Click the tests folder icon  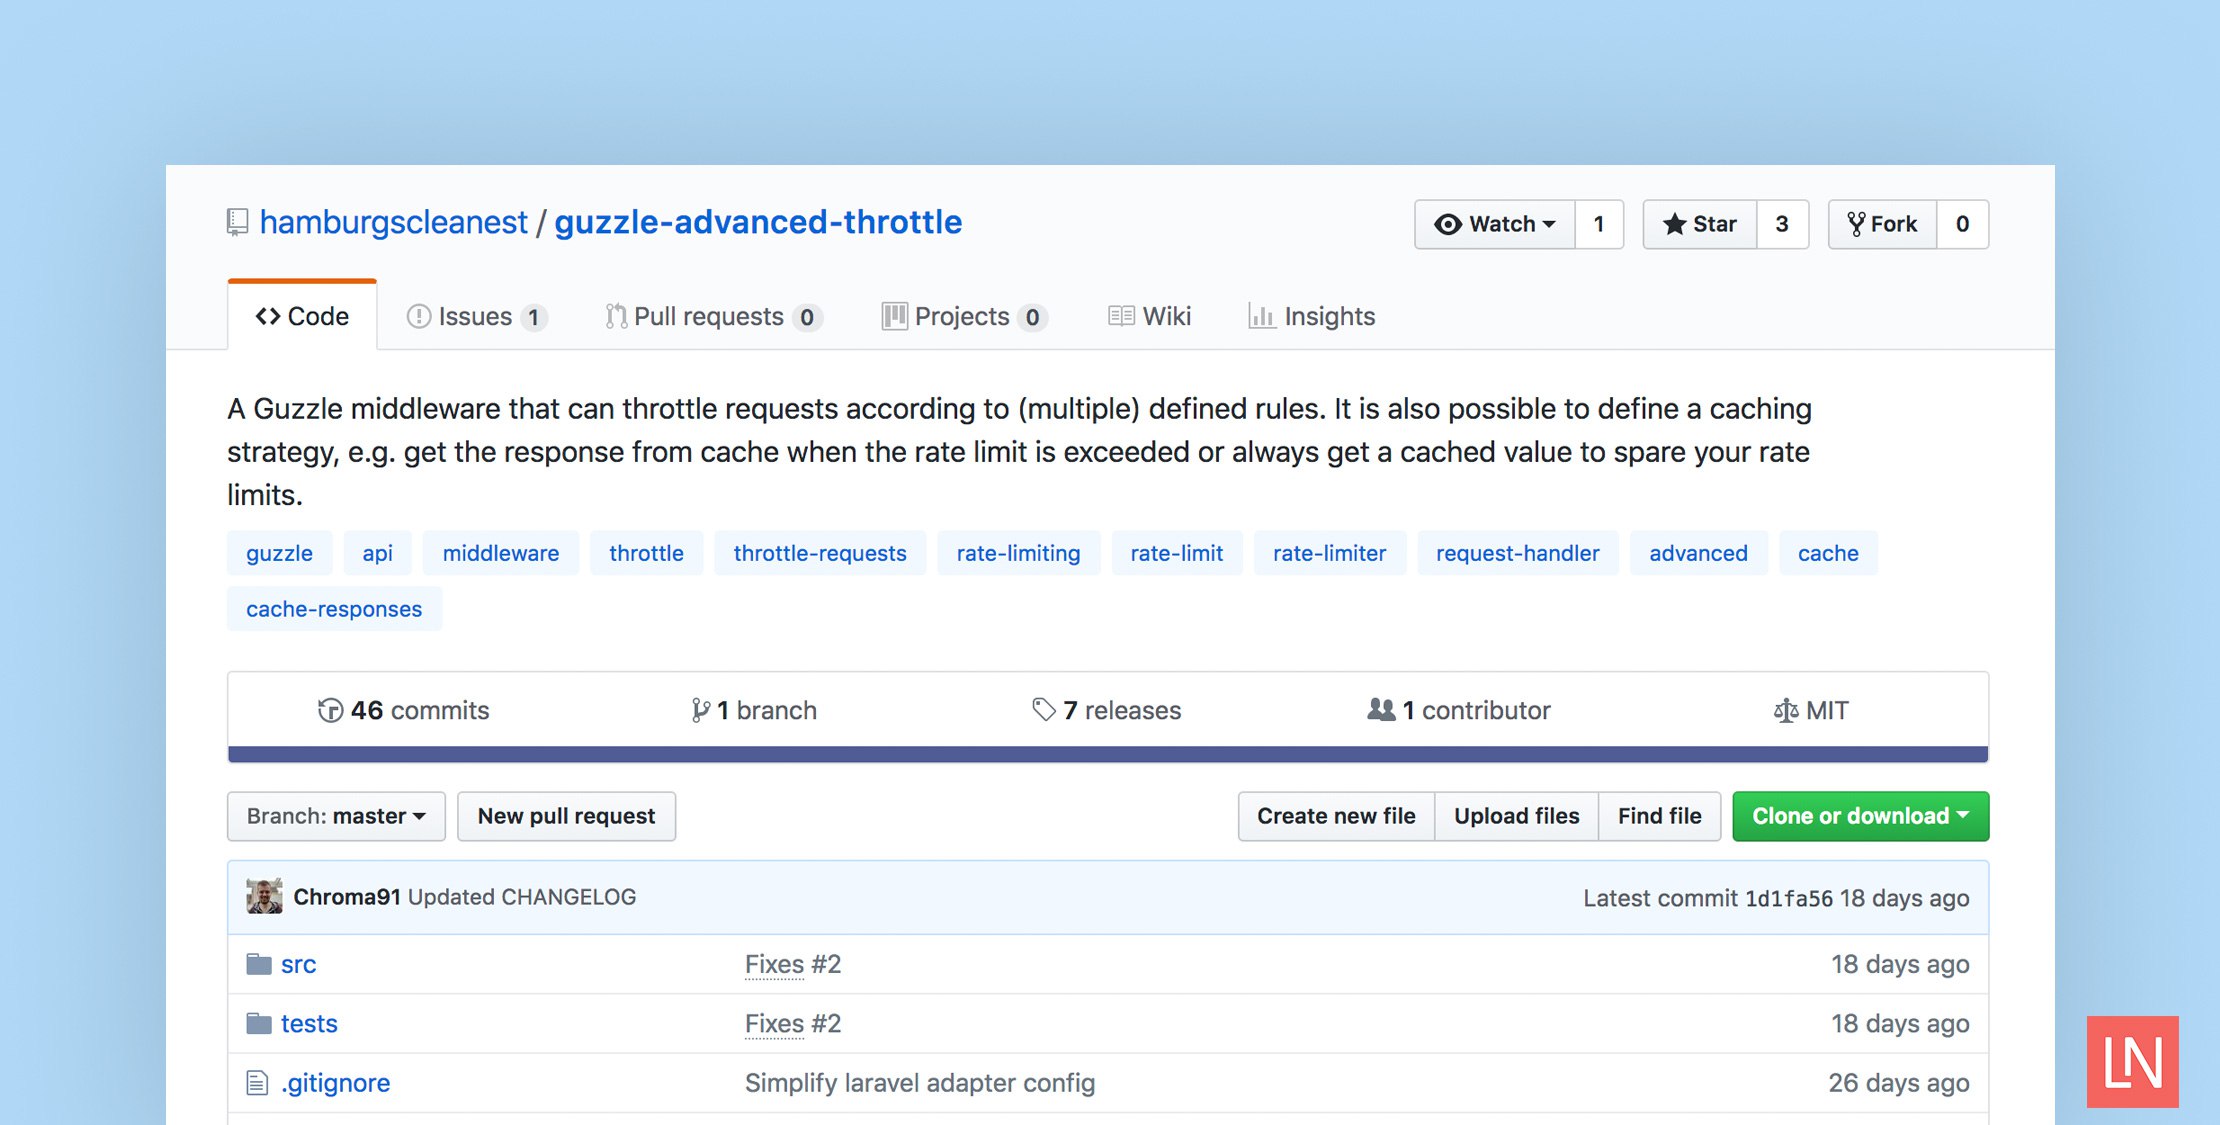[x=259, y=1023]
